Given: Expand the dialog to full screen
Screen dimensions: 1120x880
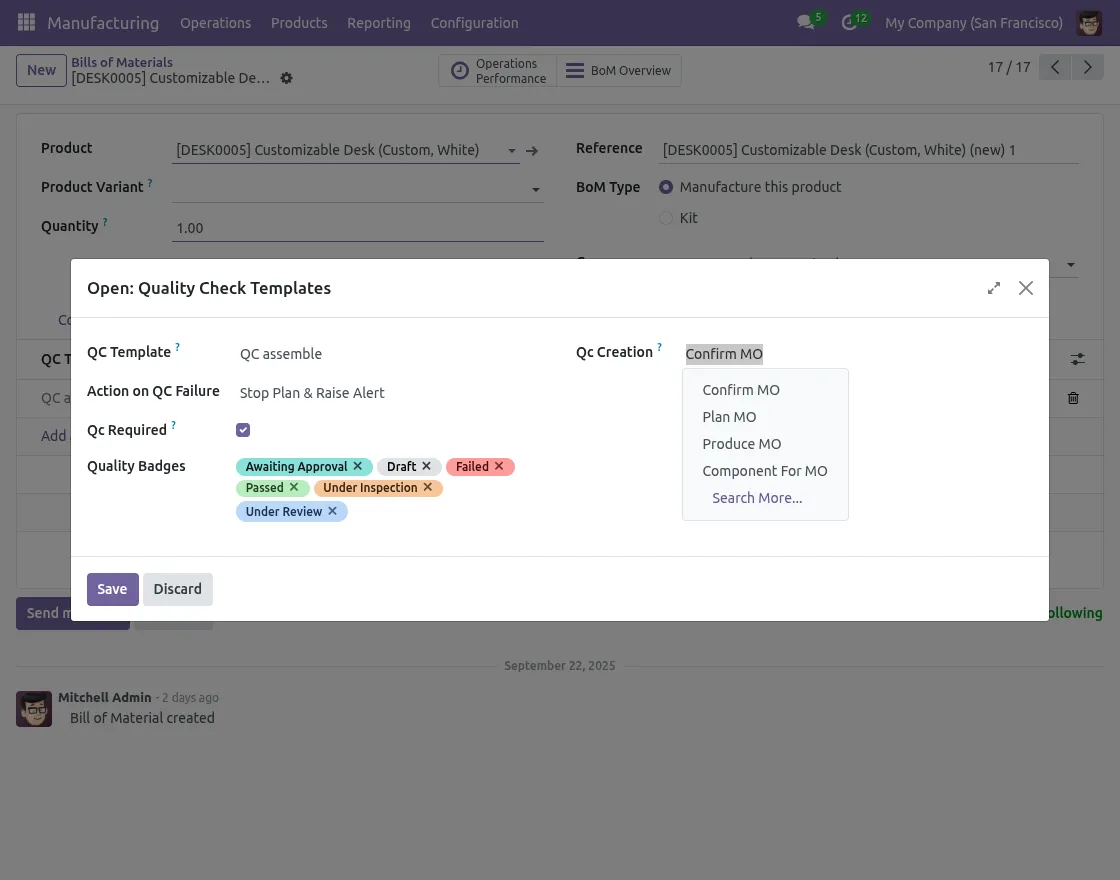Looking at the screenshot, I should coord(993,288).
